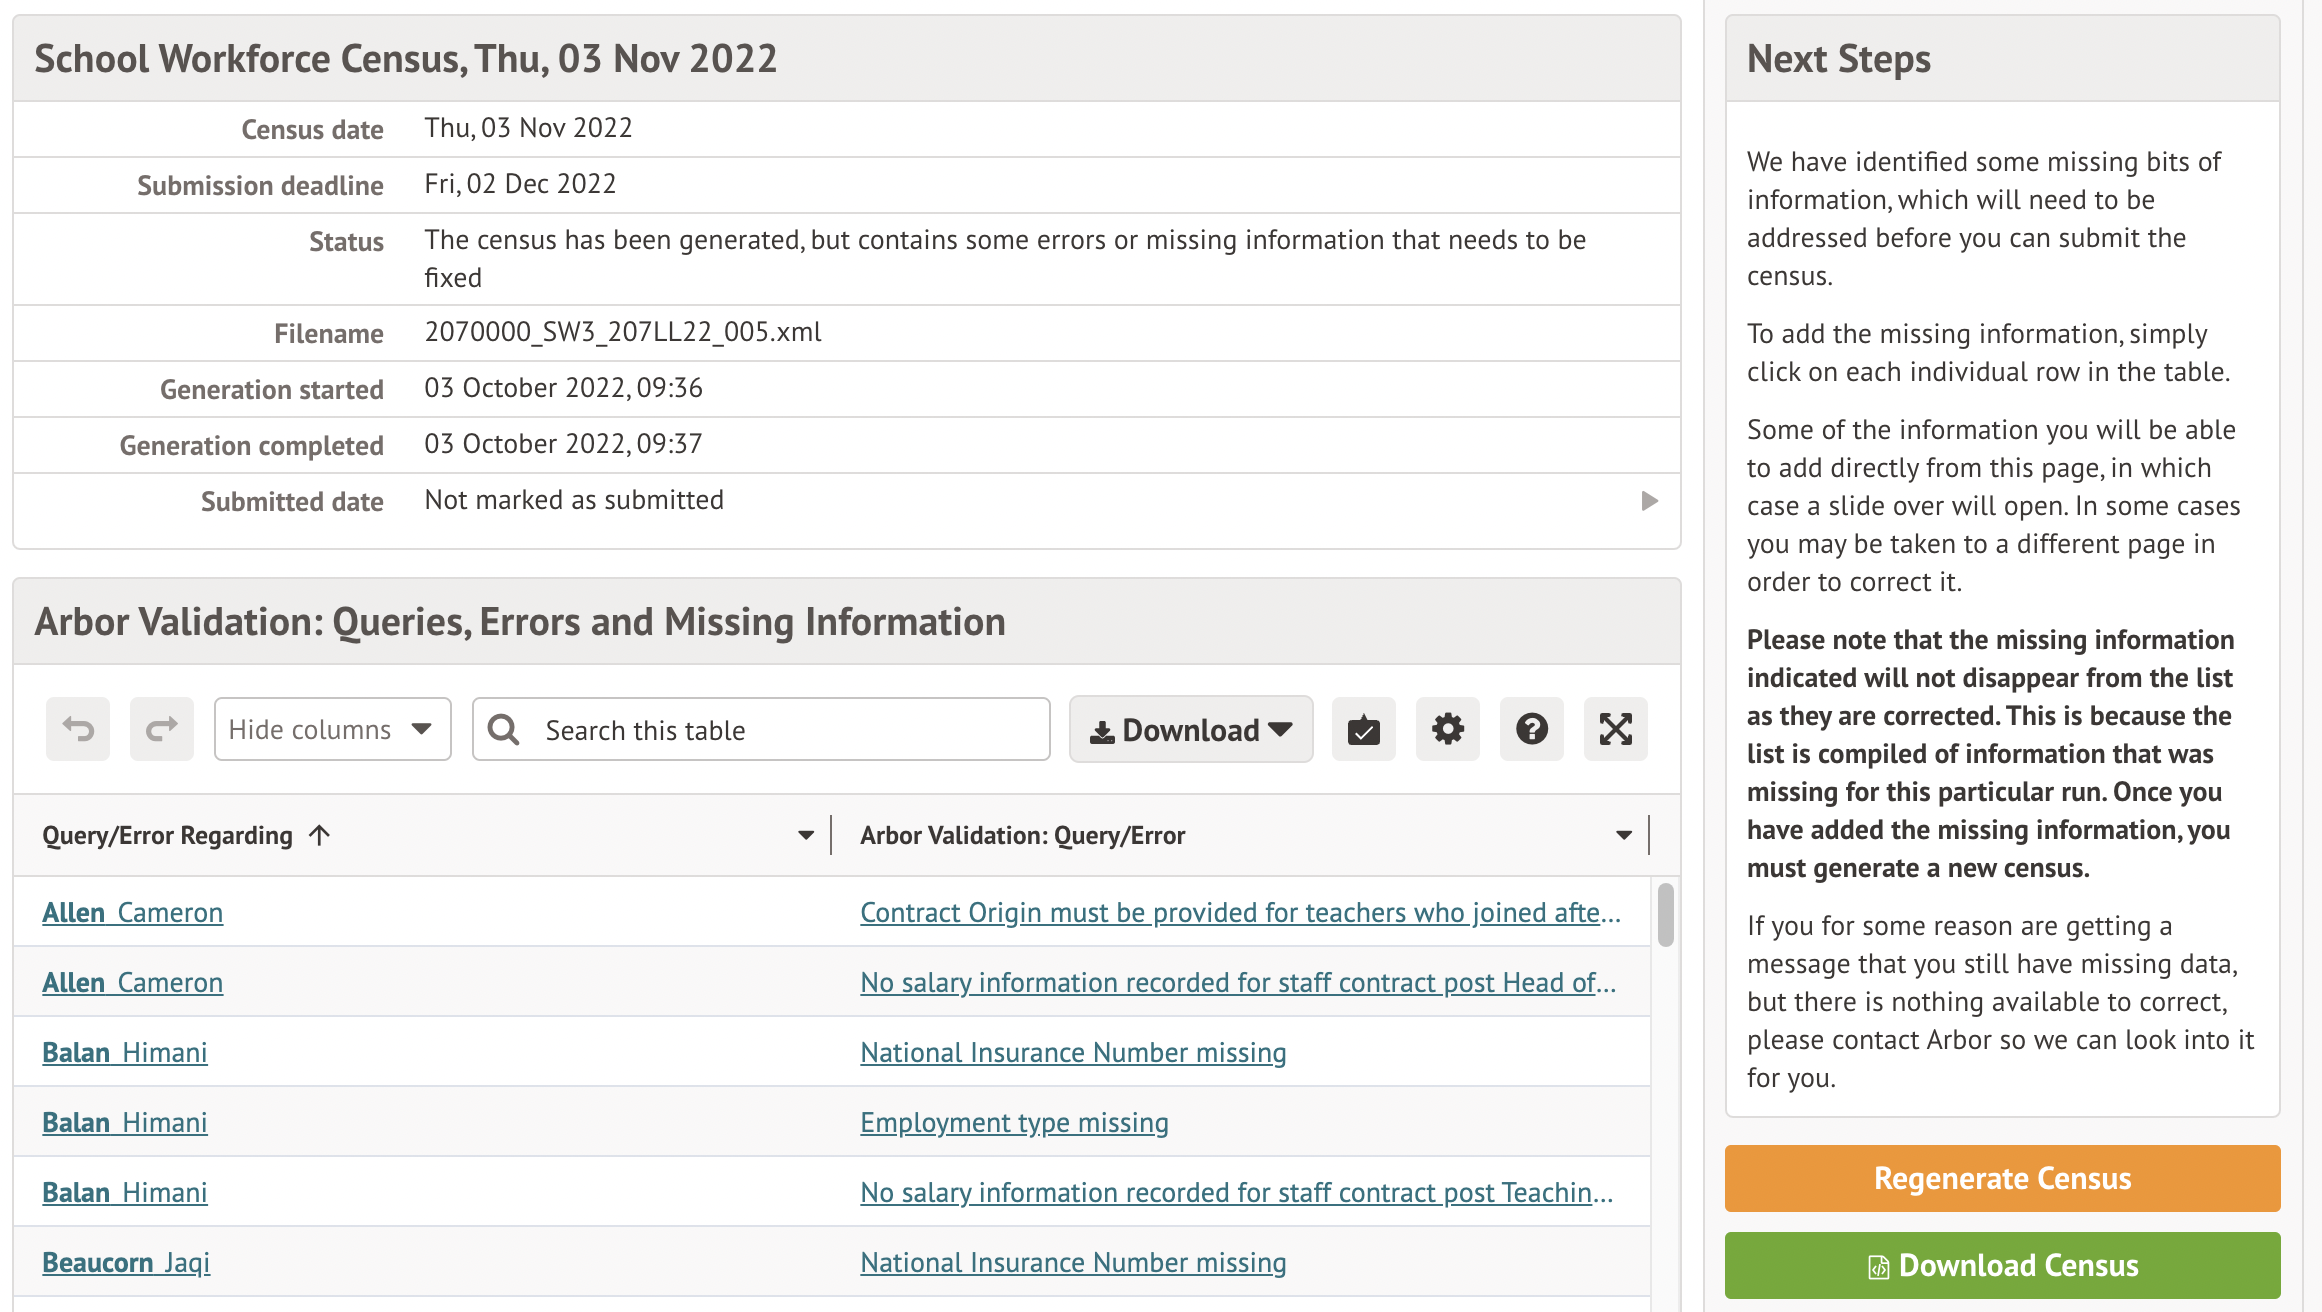Open first Allen Cameron staff link

tap(132, 913)
